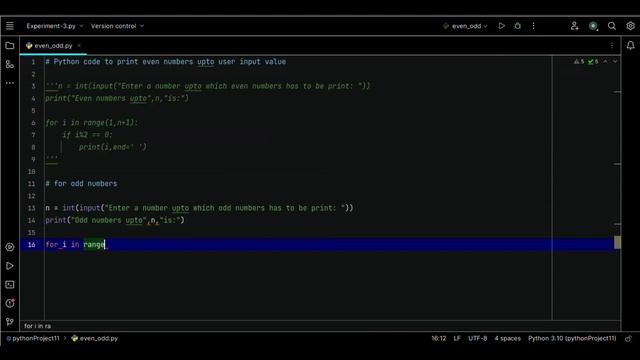Open IDE settings gear
The image size is (640, 360).
point(630,26)
